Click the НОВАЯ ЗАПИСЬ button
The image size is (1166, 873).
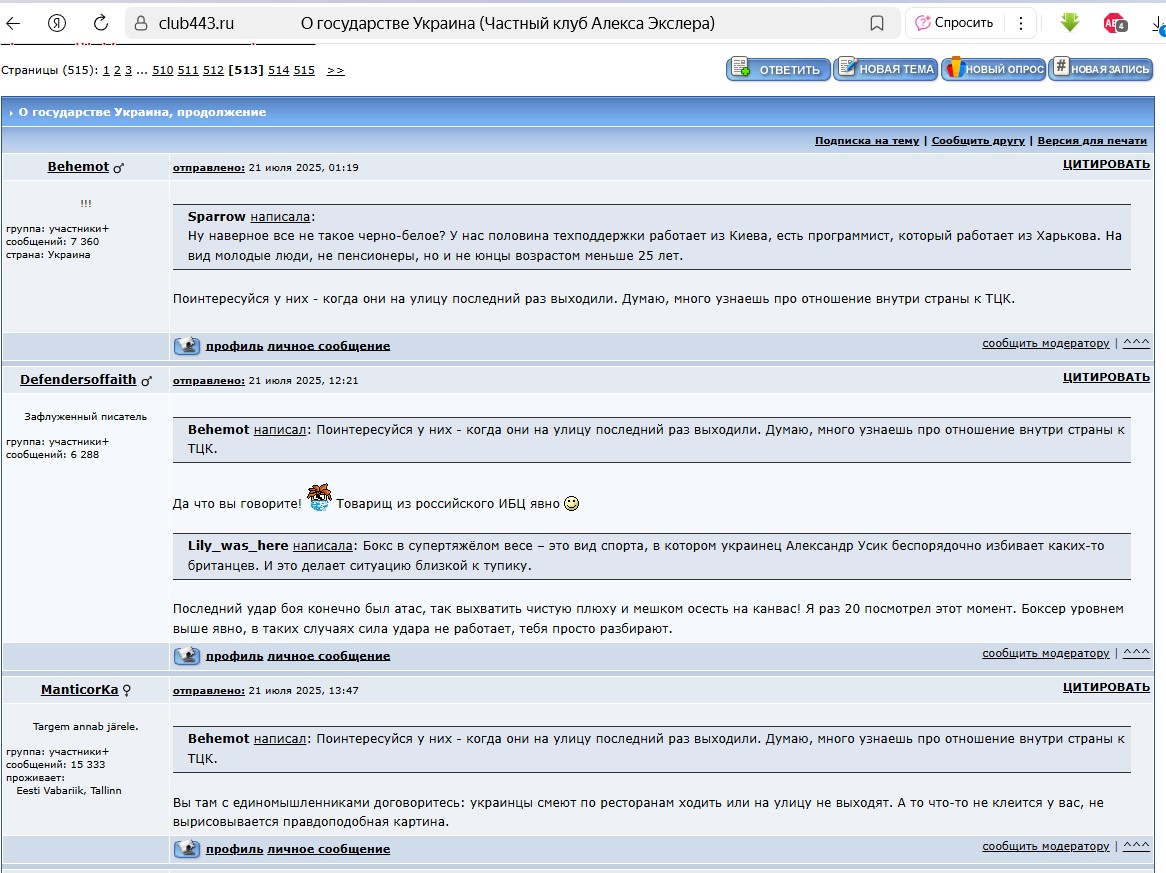[1101, 68]
